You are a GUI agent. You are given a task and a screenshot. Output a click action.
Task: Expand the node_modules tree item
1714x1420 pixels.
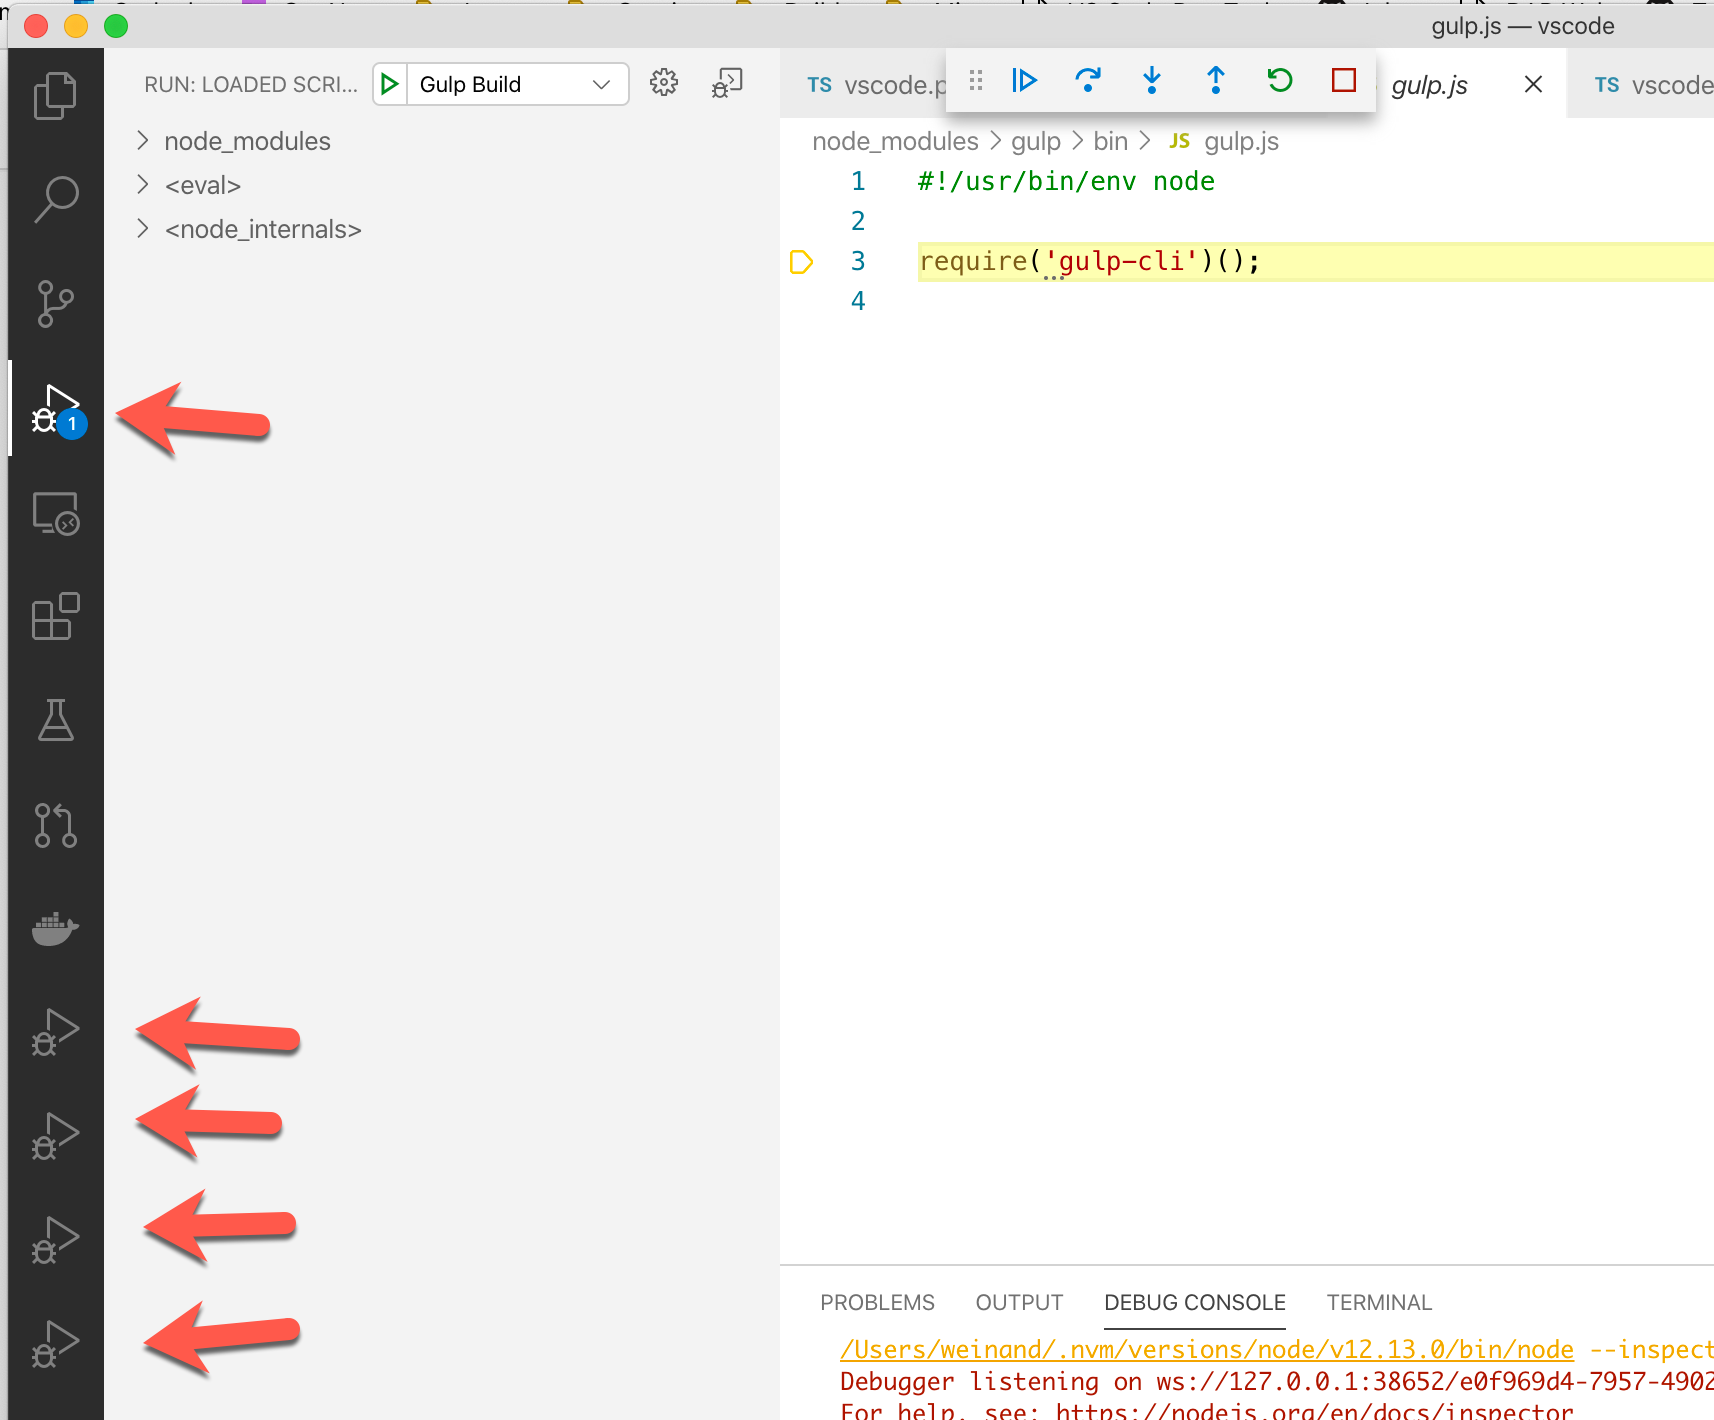coord(143,141)
